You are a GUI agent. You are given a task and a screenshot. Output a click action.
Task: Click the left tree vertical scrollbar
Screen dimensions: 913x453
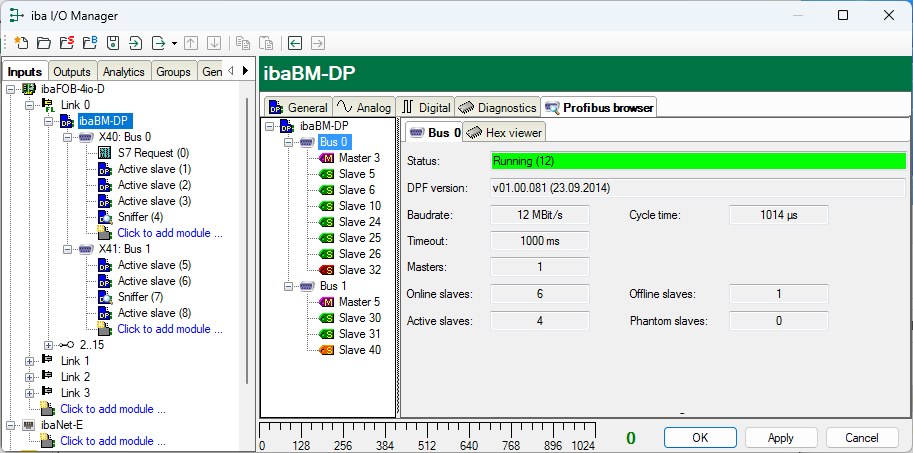pos(249,239)
